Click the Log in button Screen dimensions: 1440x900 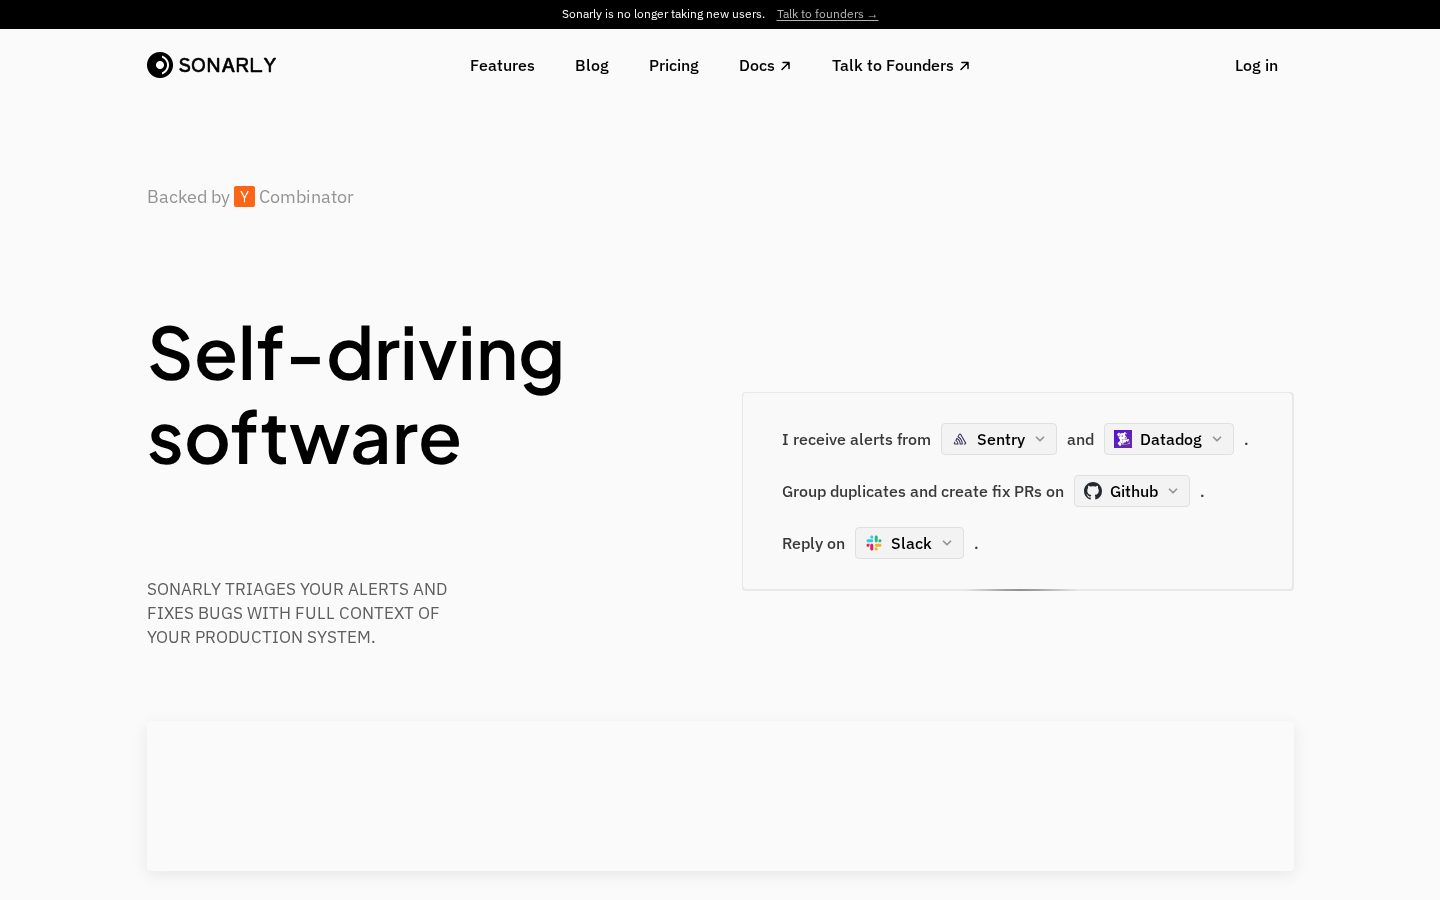1256,66
